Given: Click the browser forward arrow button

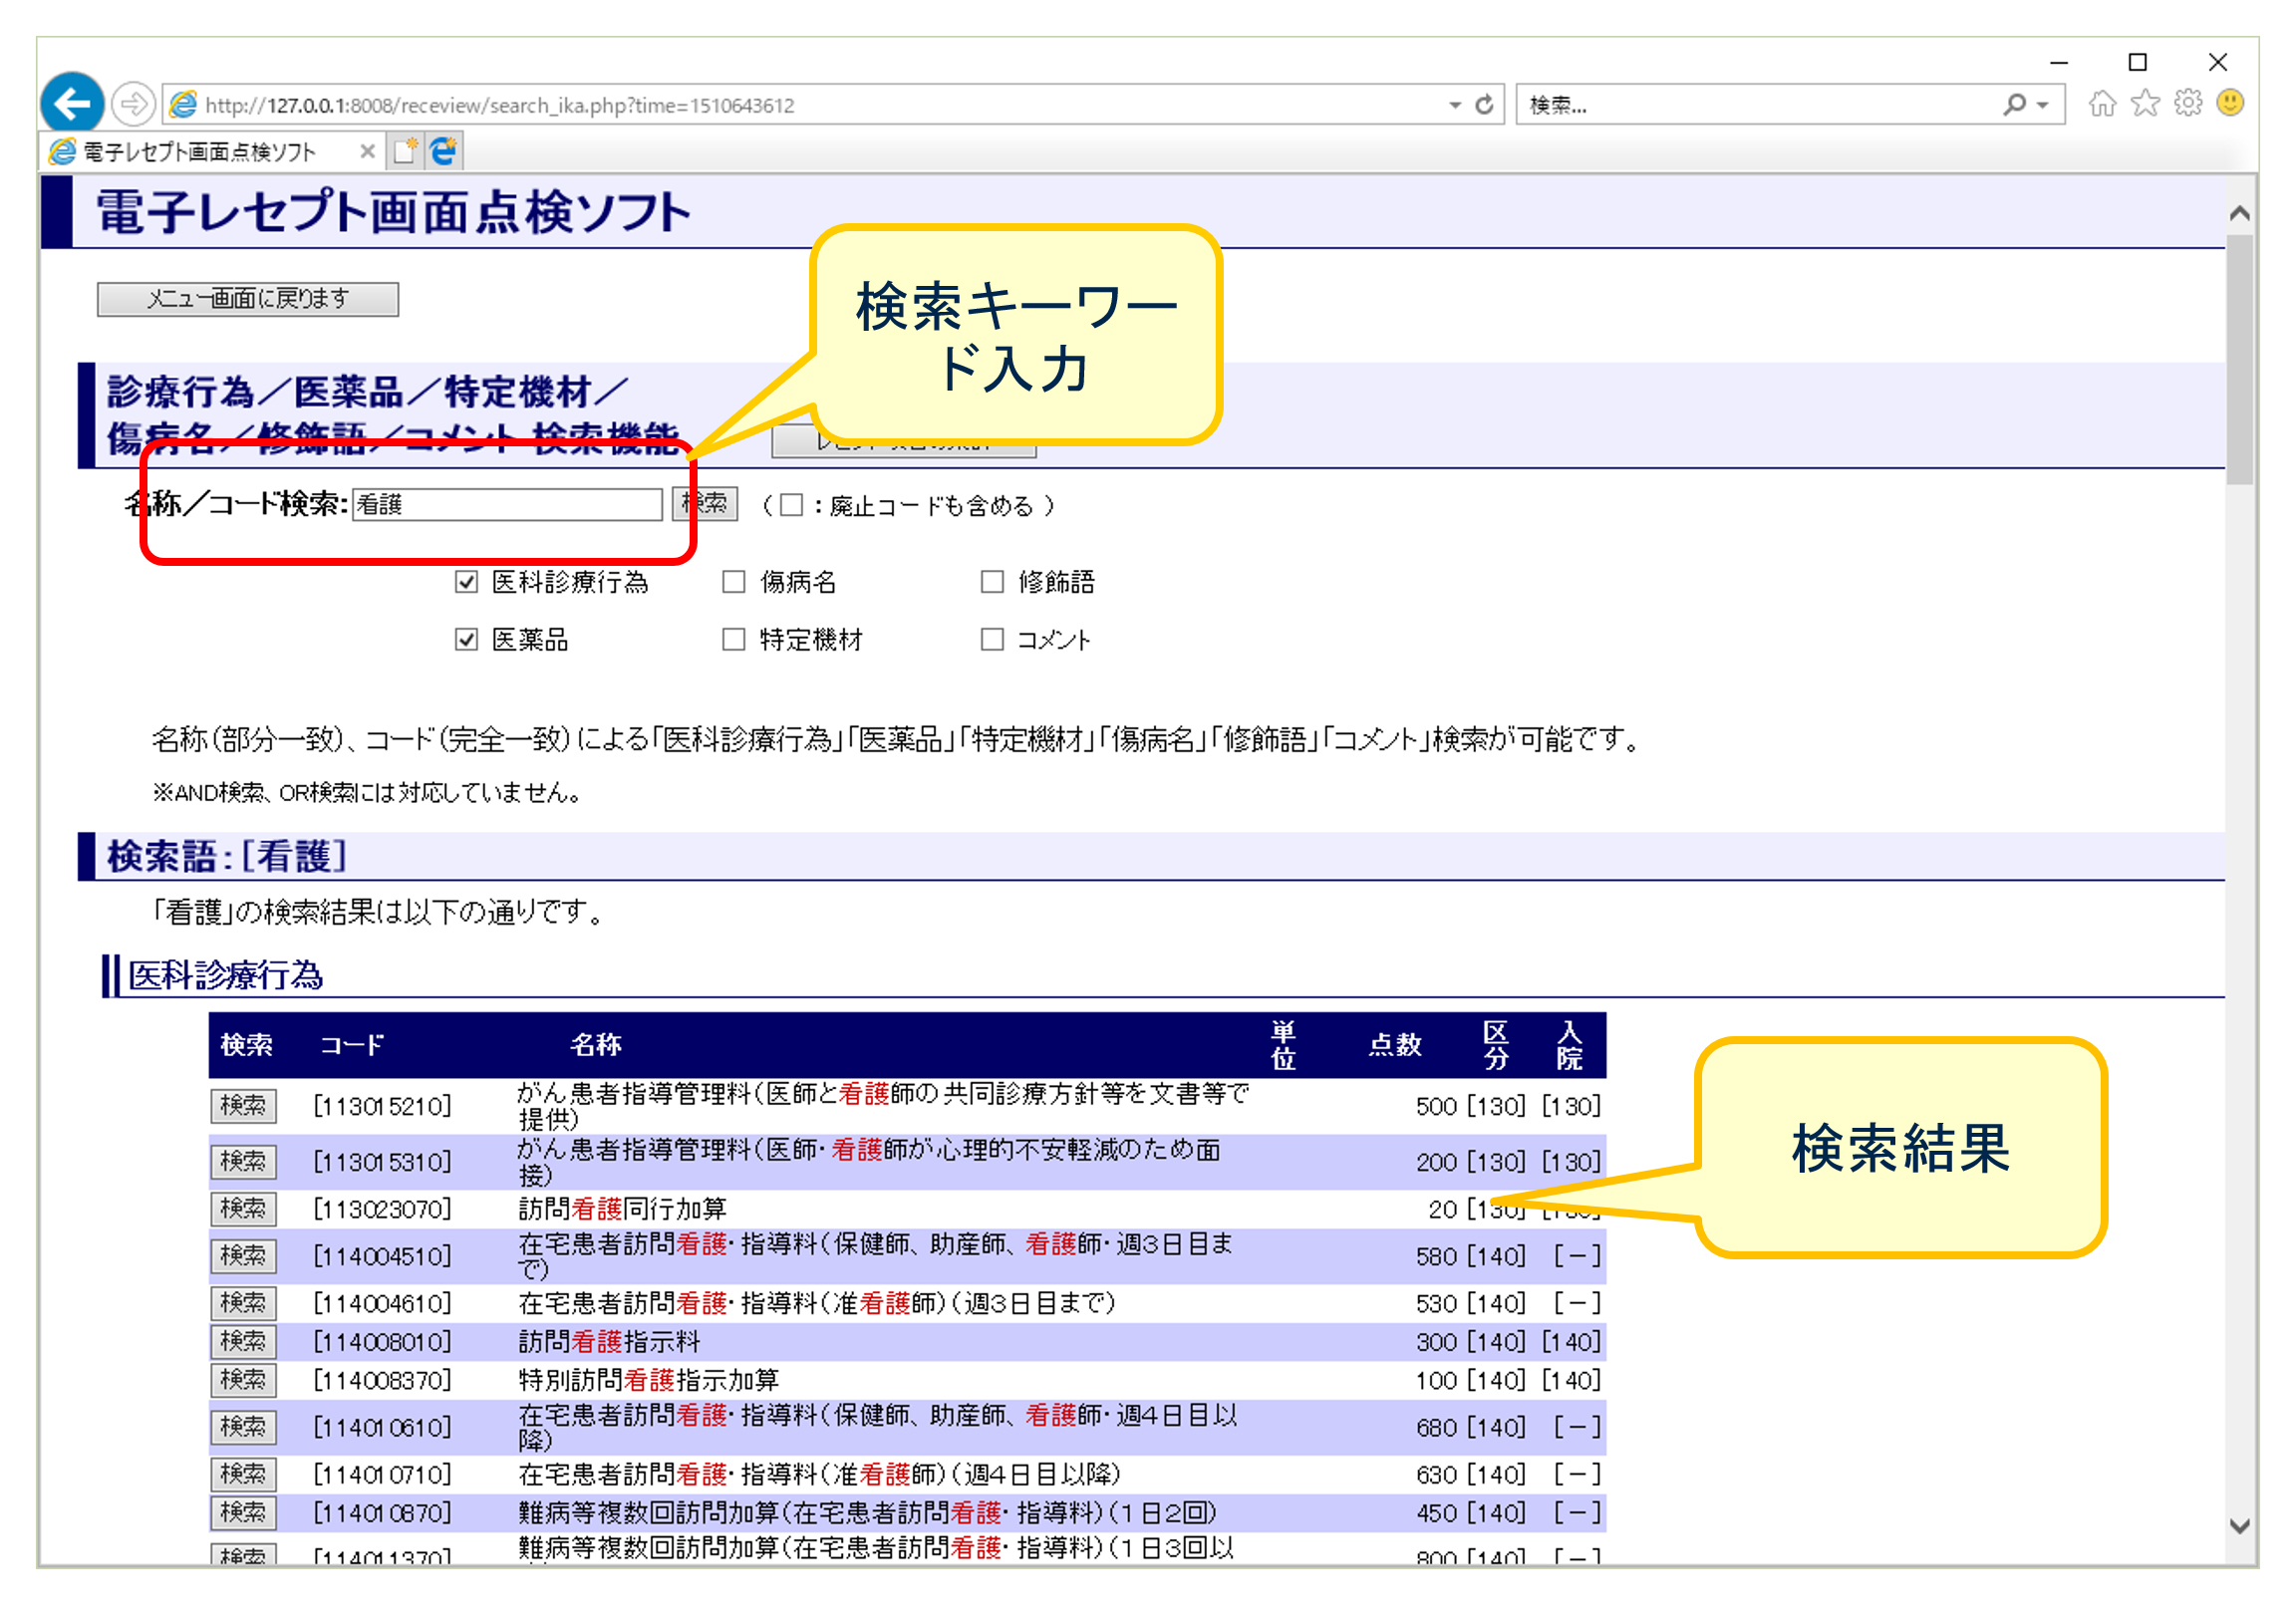Looking at the screenshot, I should (x=132, y=103).
